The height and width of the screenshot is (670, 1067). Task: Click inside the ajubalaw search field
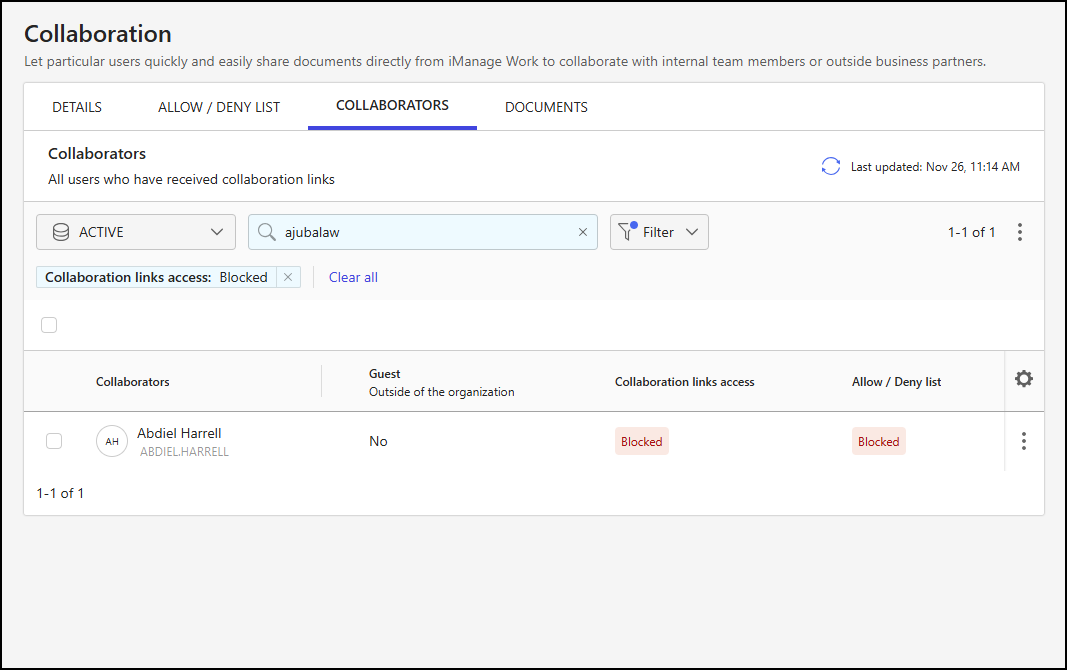pyautogui.click(x=420, y=231)
